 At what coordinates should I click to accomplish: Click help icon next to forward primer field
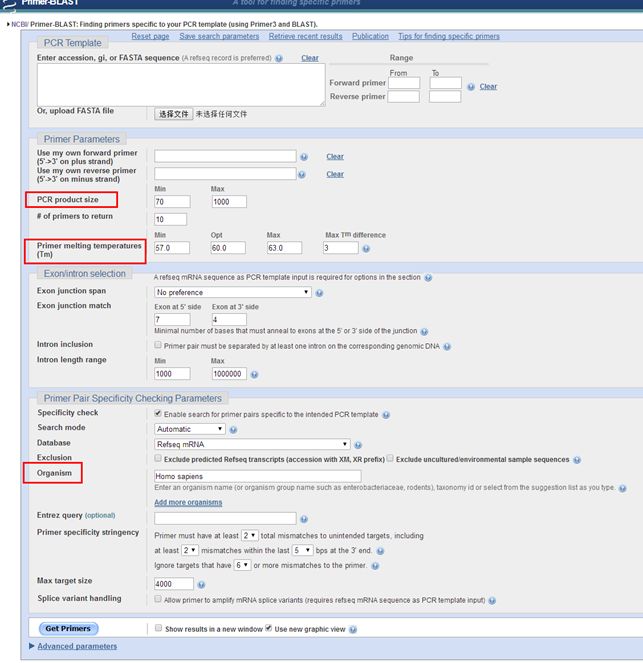(304, 157)
